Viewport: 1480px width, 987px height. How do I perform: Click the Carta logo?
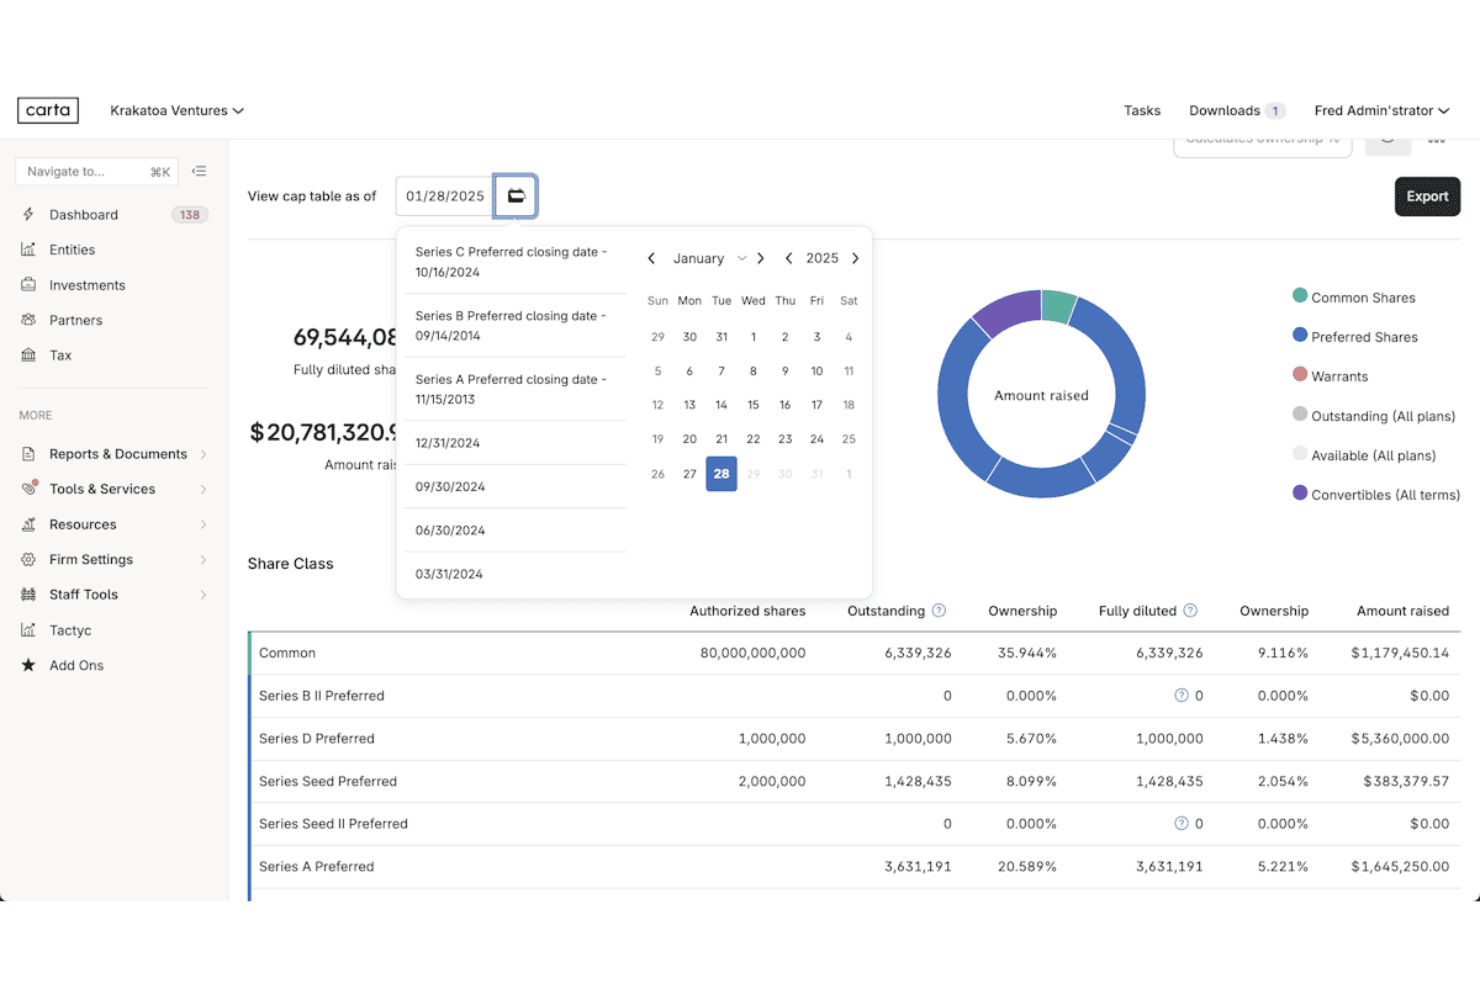point(48,110)
